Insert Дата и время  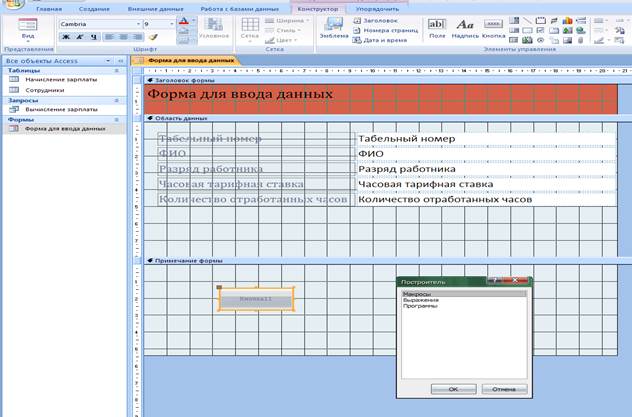(380, 40)
